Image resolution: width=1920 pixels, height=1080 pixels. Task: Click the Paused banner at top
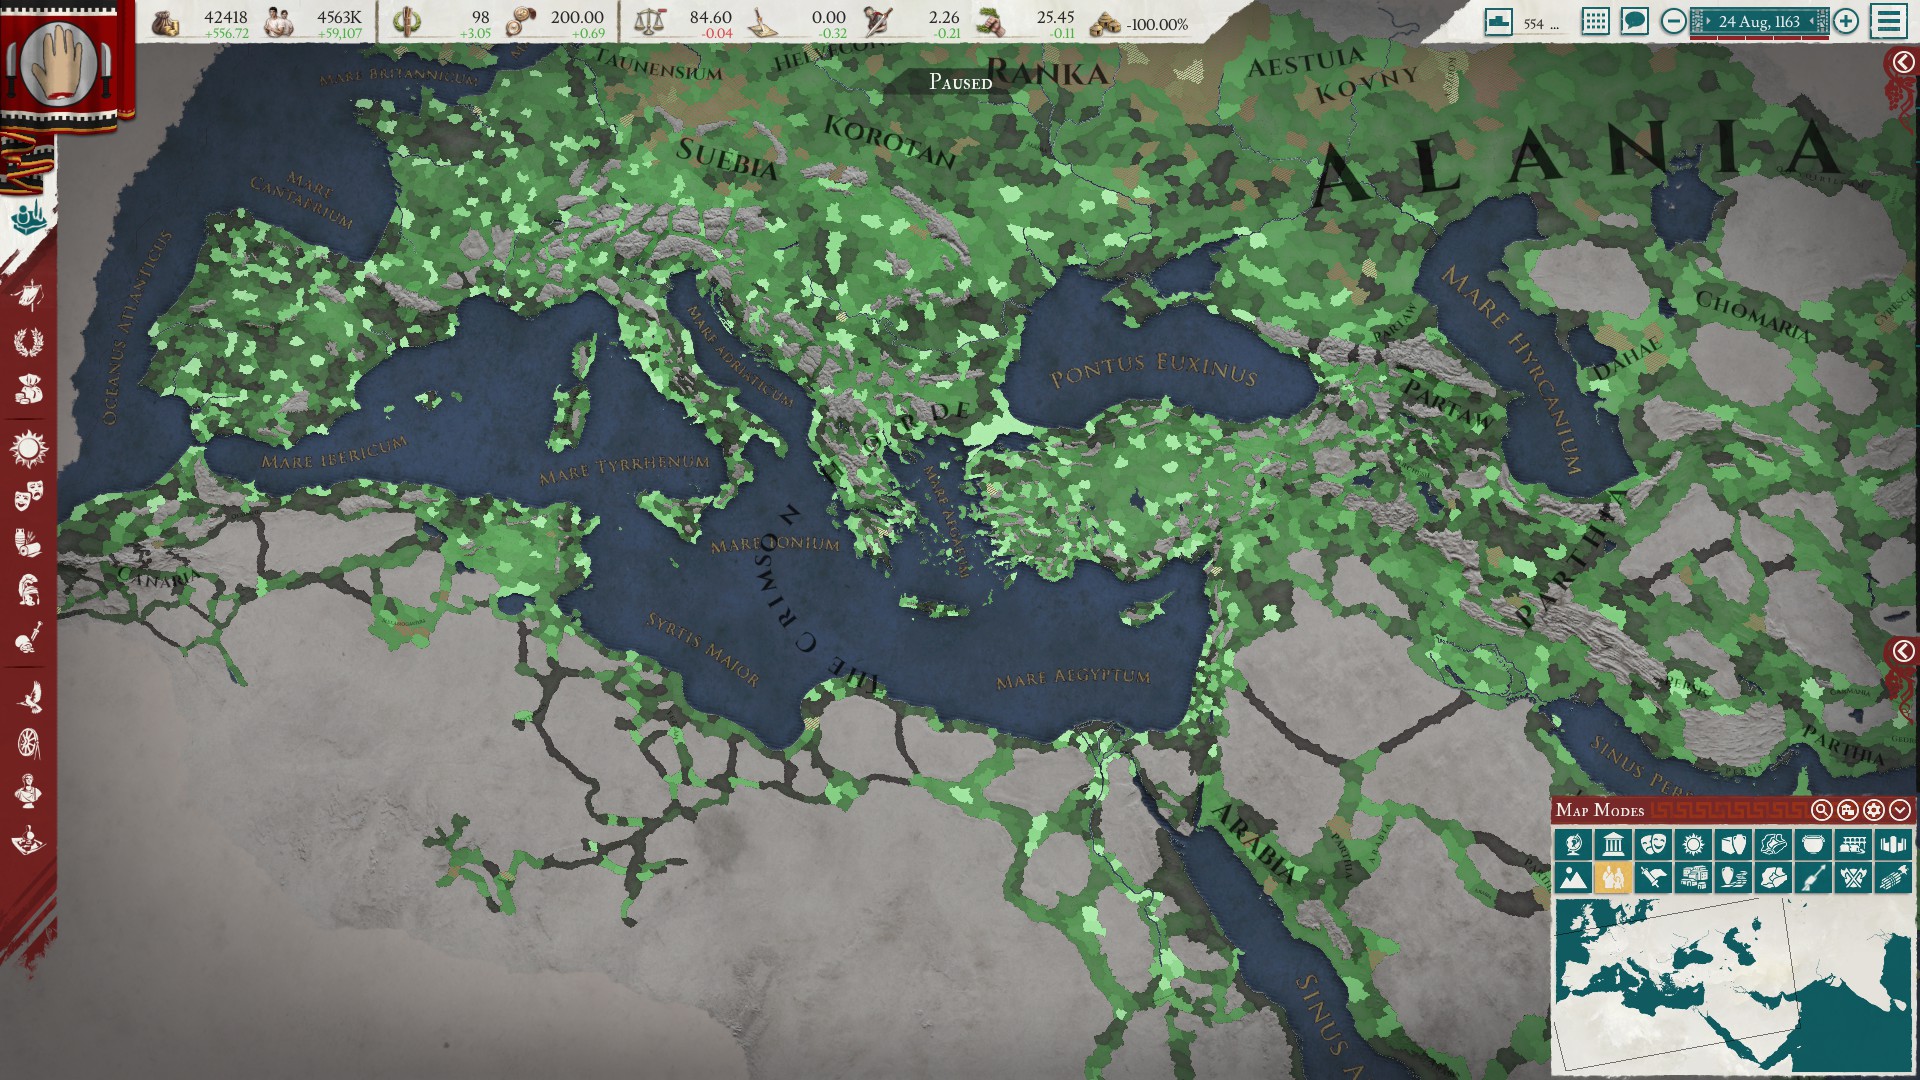(x=960, y=82)
